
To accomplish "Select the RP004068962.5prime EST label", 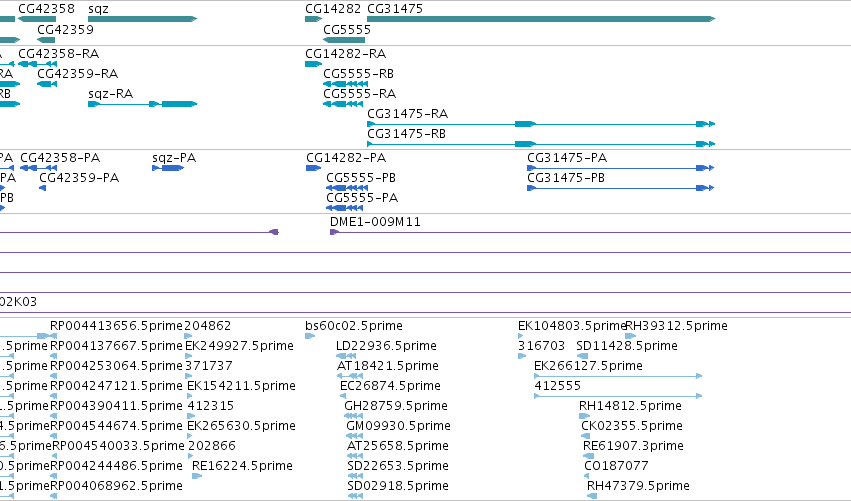I will pyautogui.click(x=116, y=486).
